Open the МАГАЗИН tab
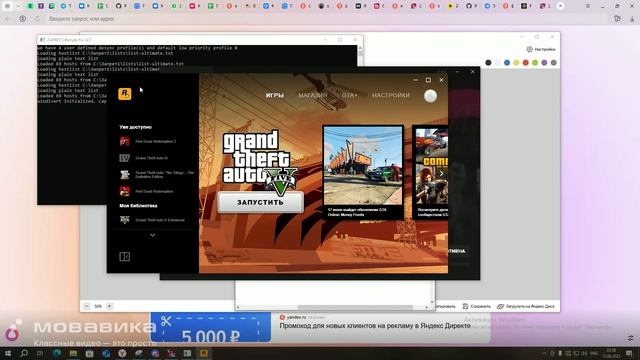The width and height of the screenshot is (640, 360). 313,95
